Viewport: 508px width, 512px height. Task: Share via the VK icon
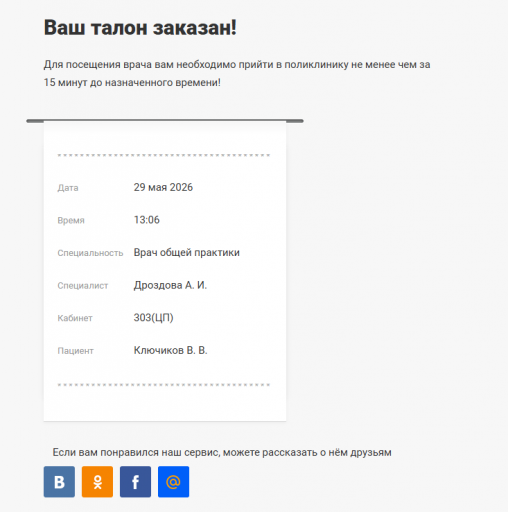pyautogui.click(x=59, y=482)
